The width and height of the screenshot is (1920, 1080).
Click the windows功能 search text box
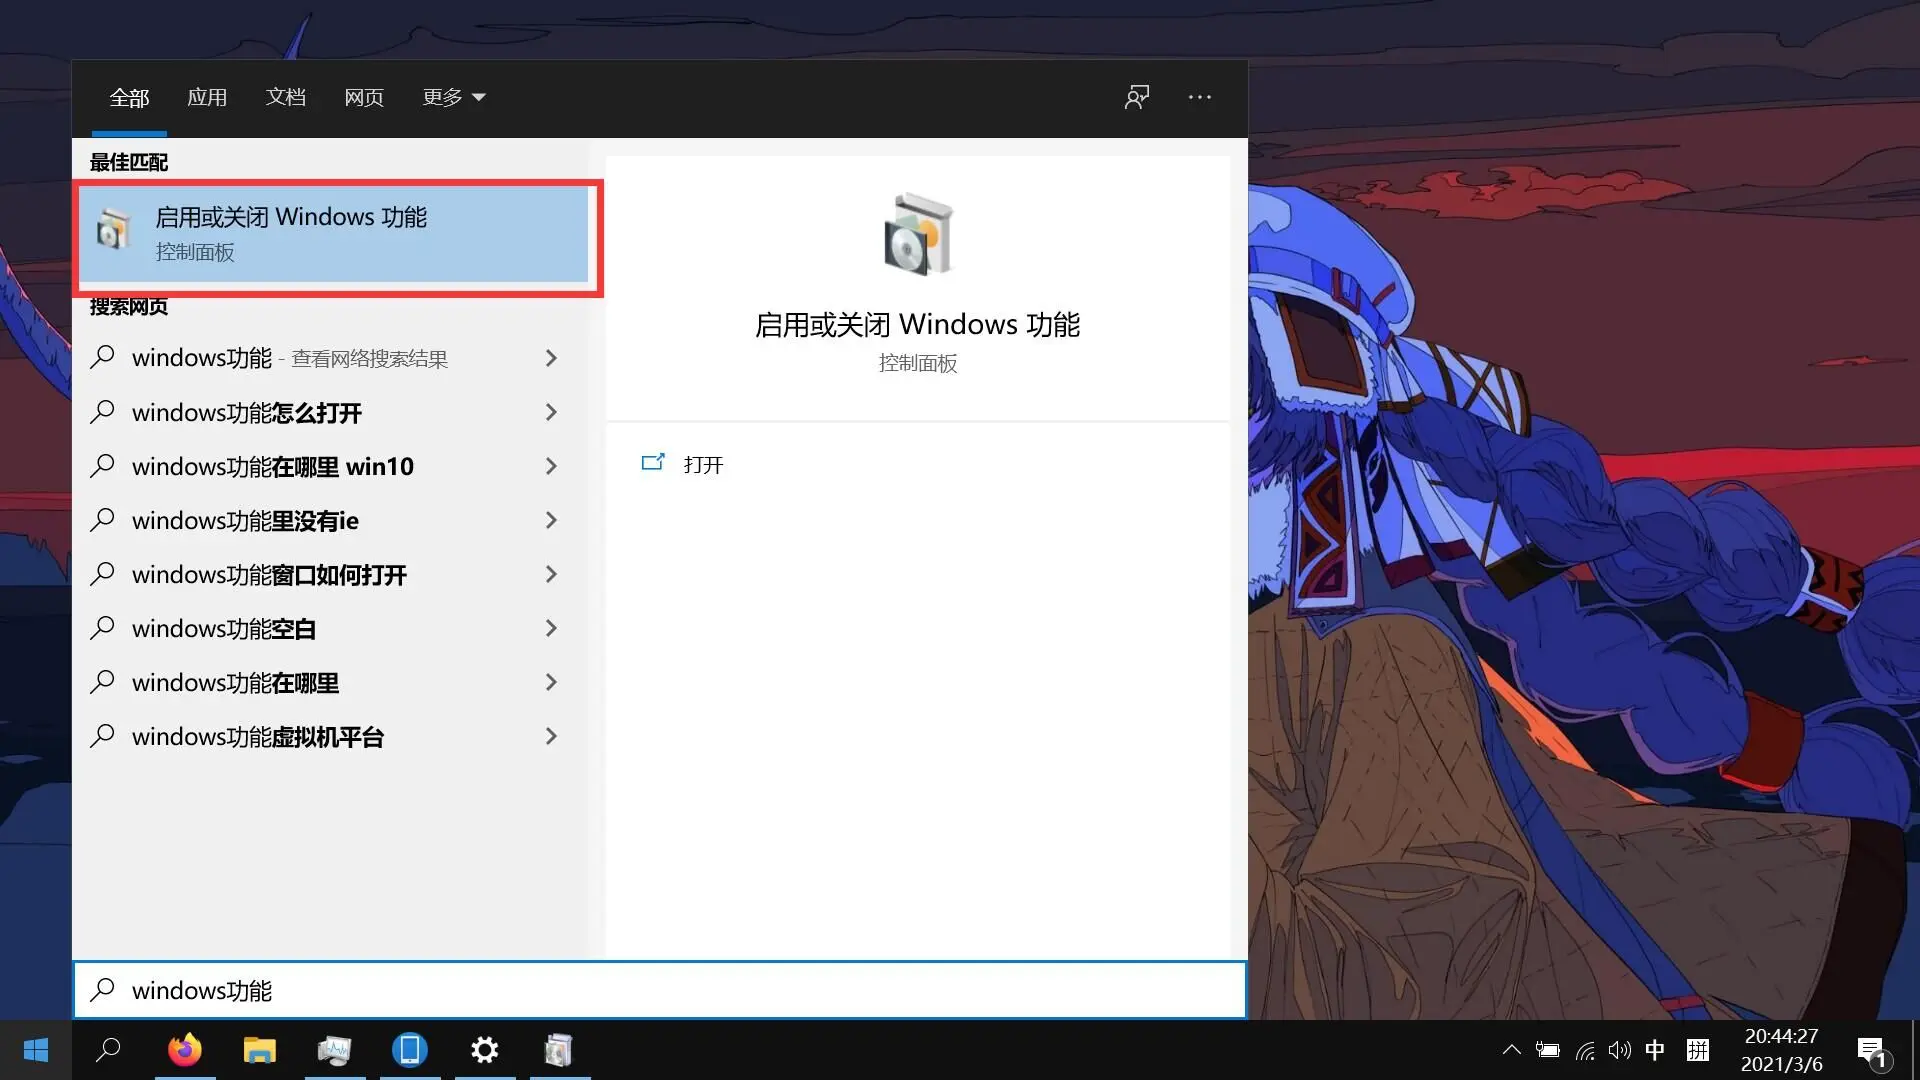click(660, 990)
